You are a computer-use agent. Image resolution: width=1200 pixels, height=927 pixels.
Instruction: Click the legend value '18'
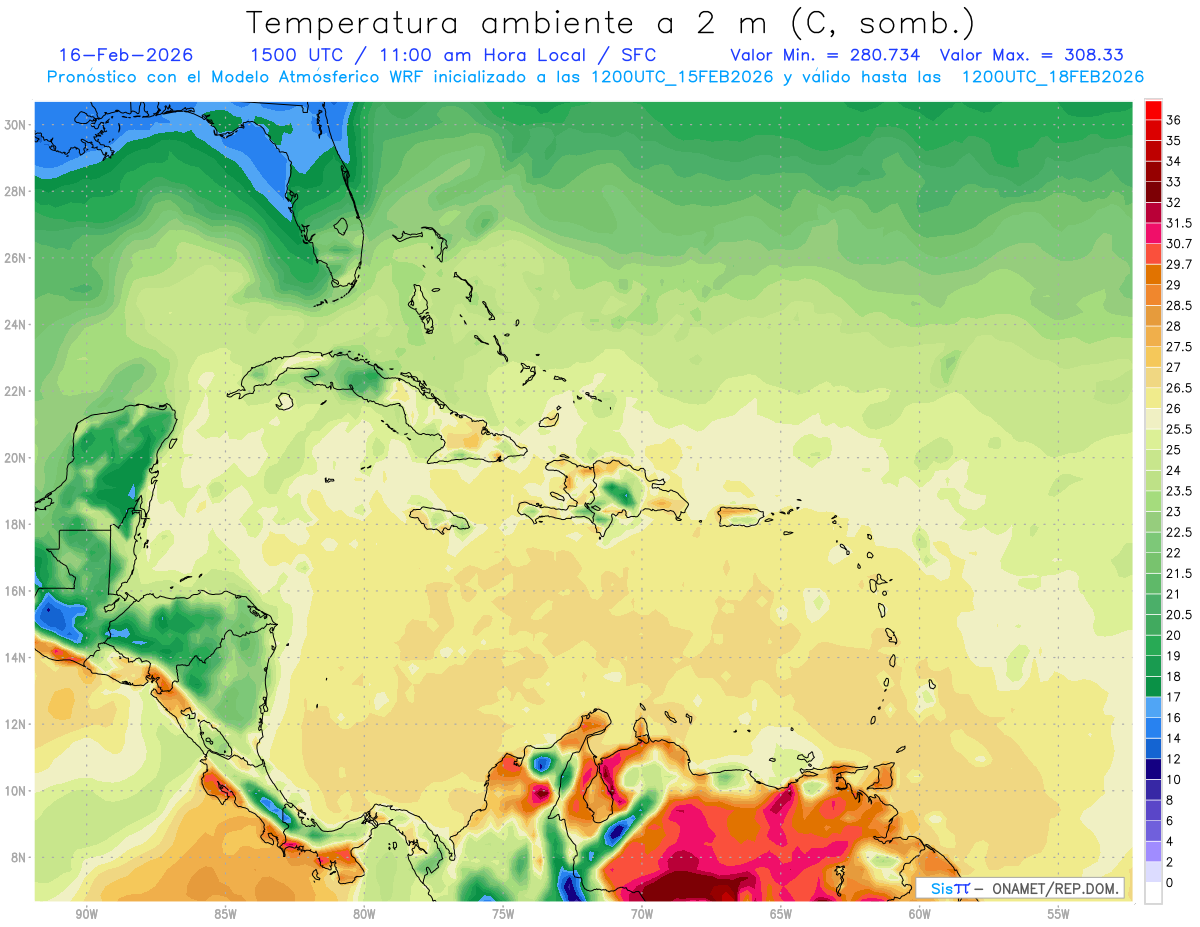(x=1174, y=676)
